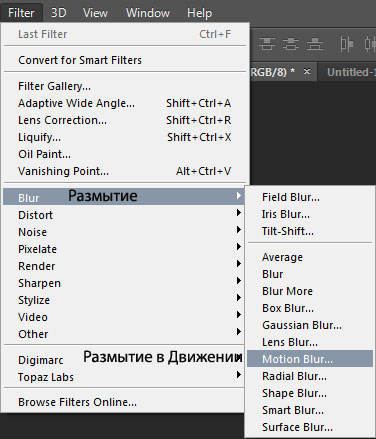The image size is (376, 439).
Task: Open the Window menu
Action: pyautogui.click(x=148, y=13)
